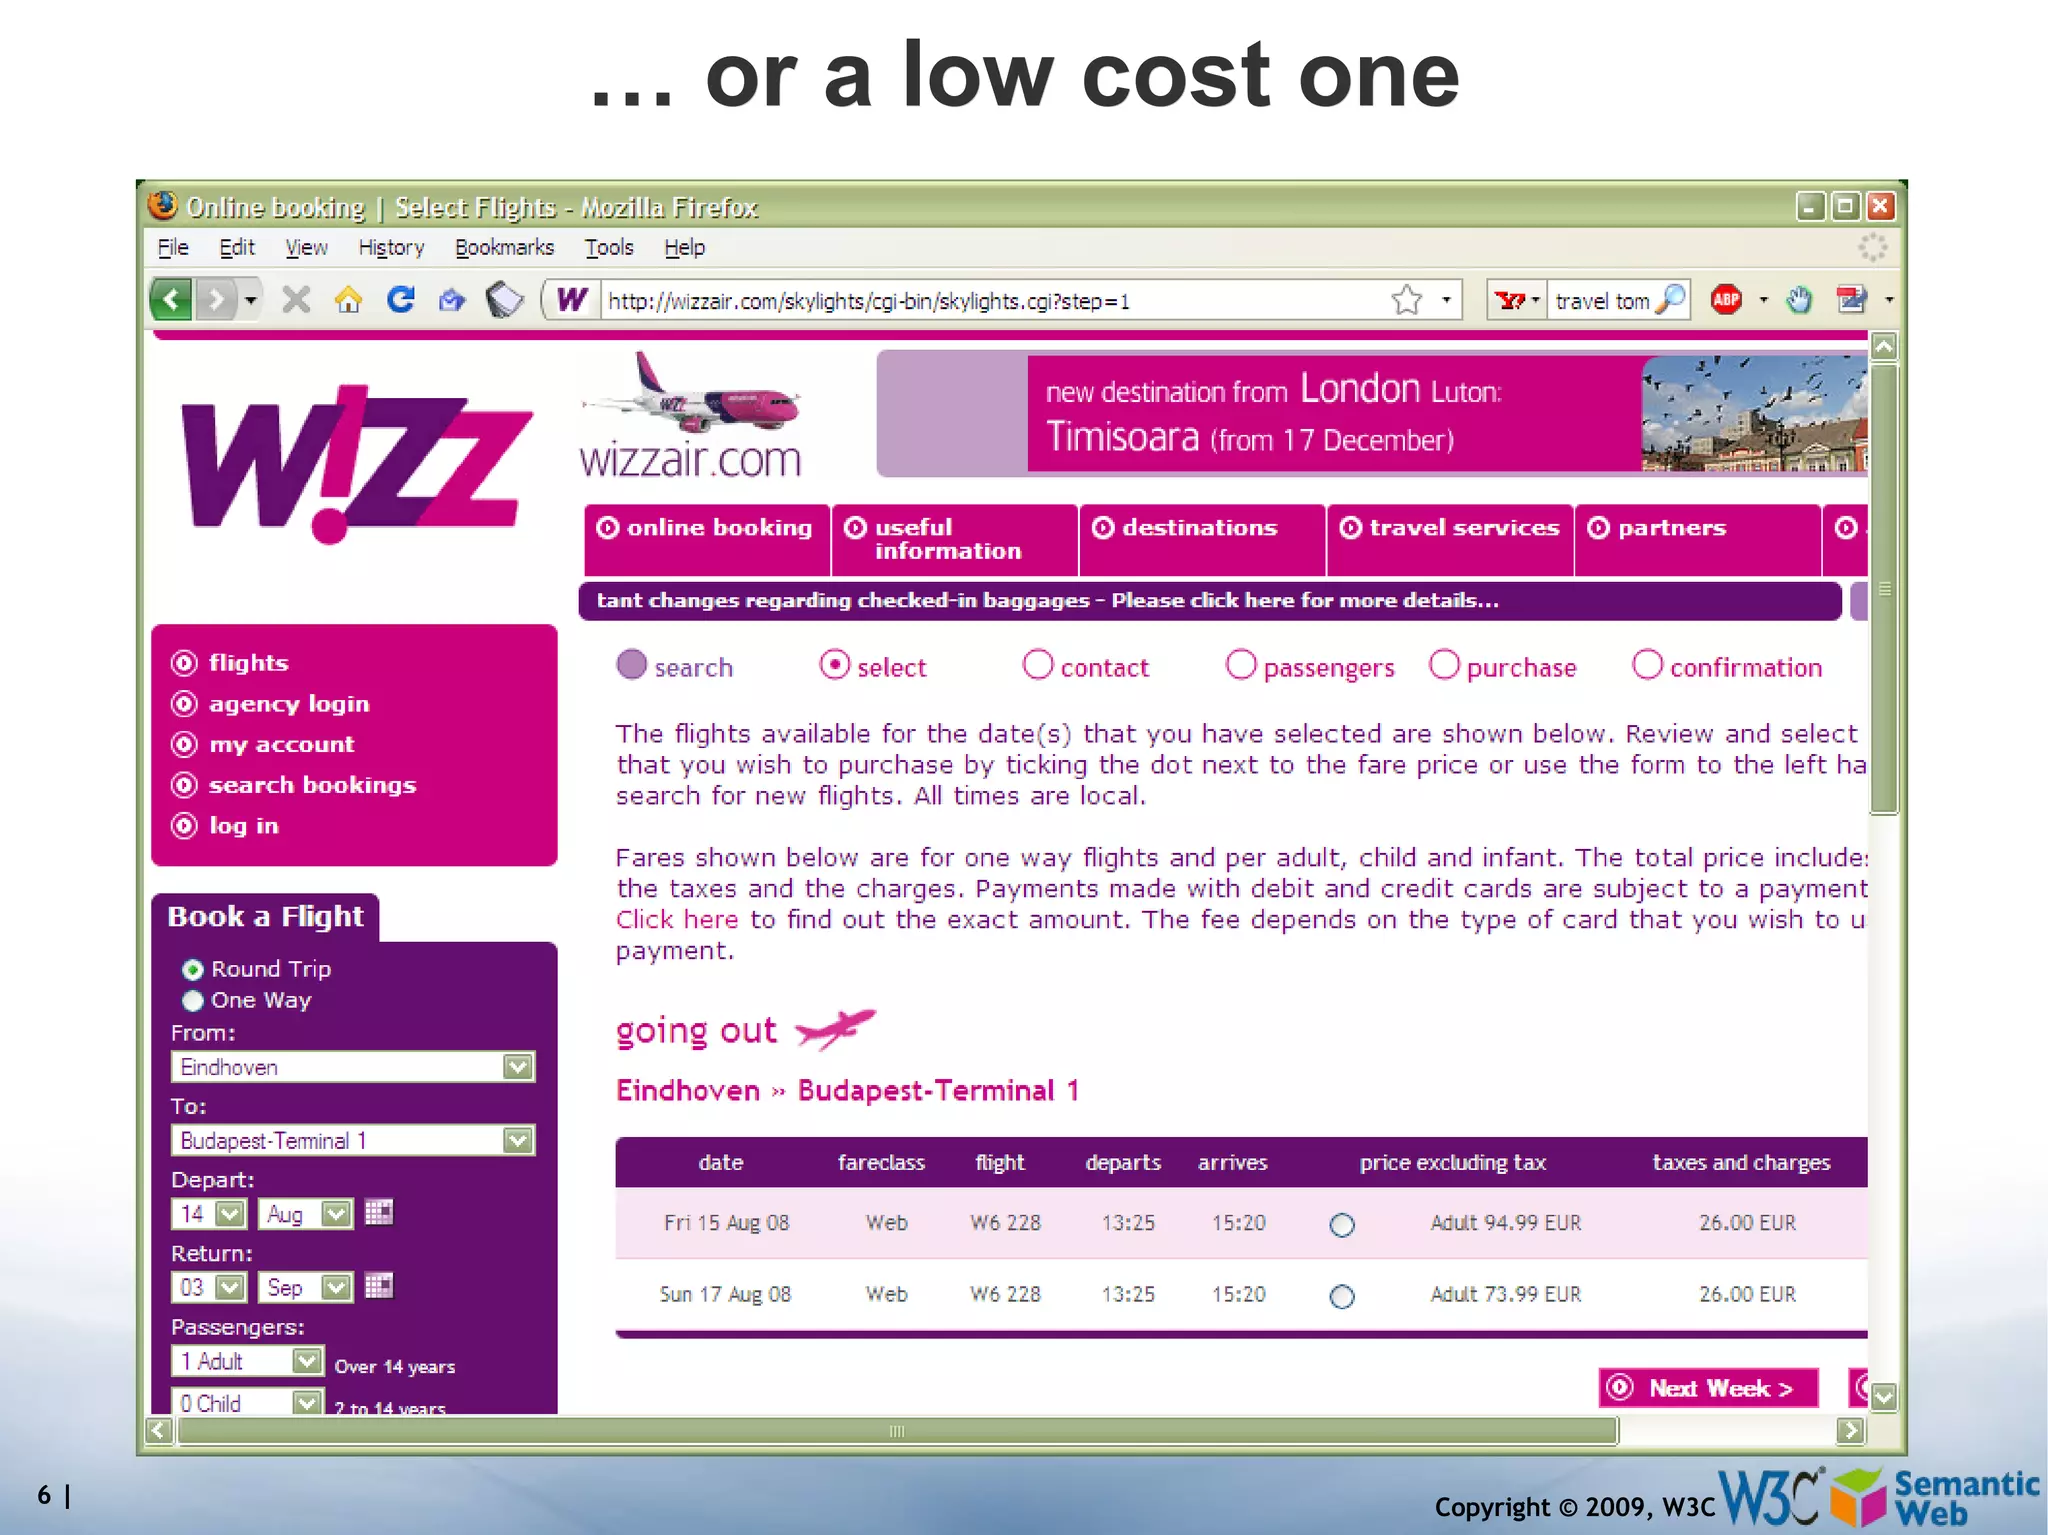The width and height of the screenshot is (2048, 1535).
Task: Open the From airport dropdown showing Eindhoven
Action: pos(353,1066)
